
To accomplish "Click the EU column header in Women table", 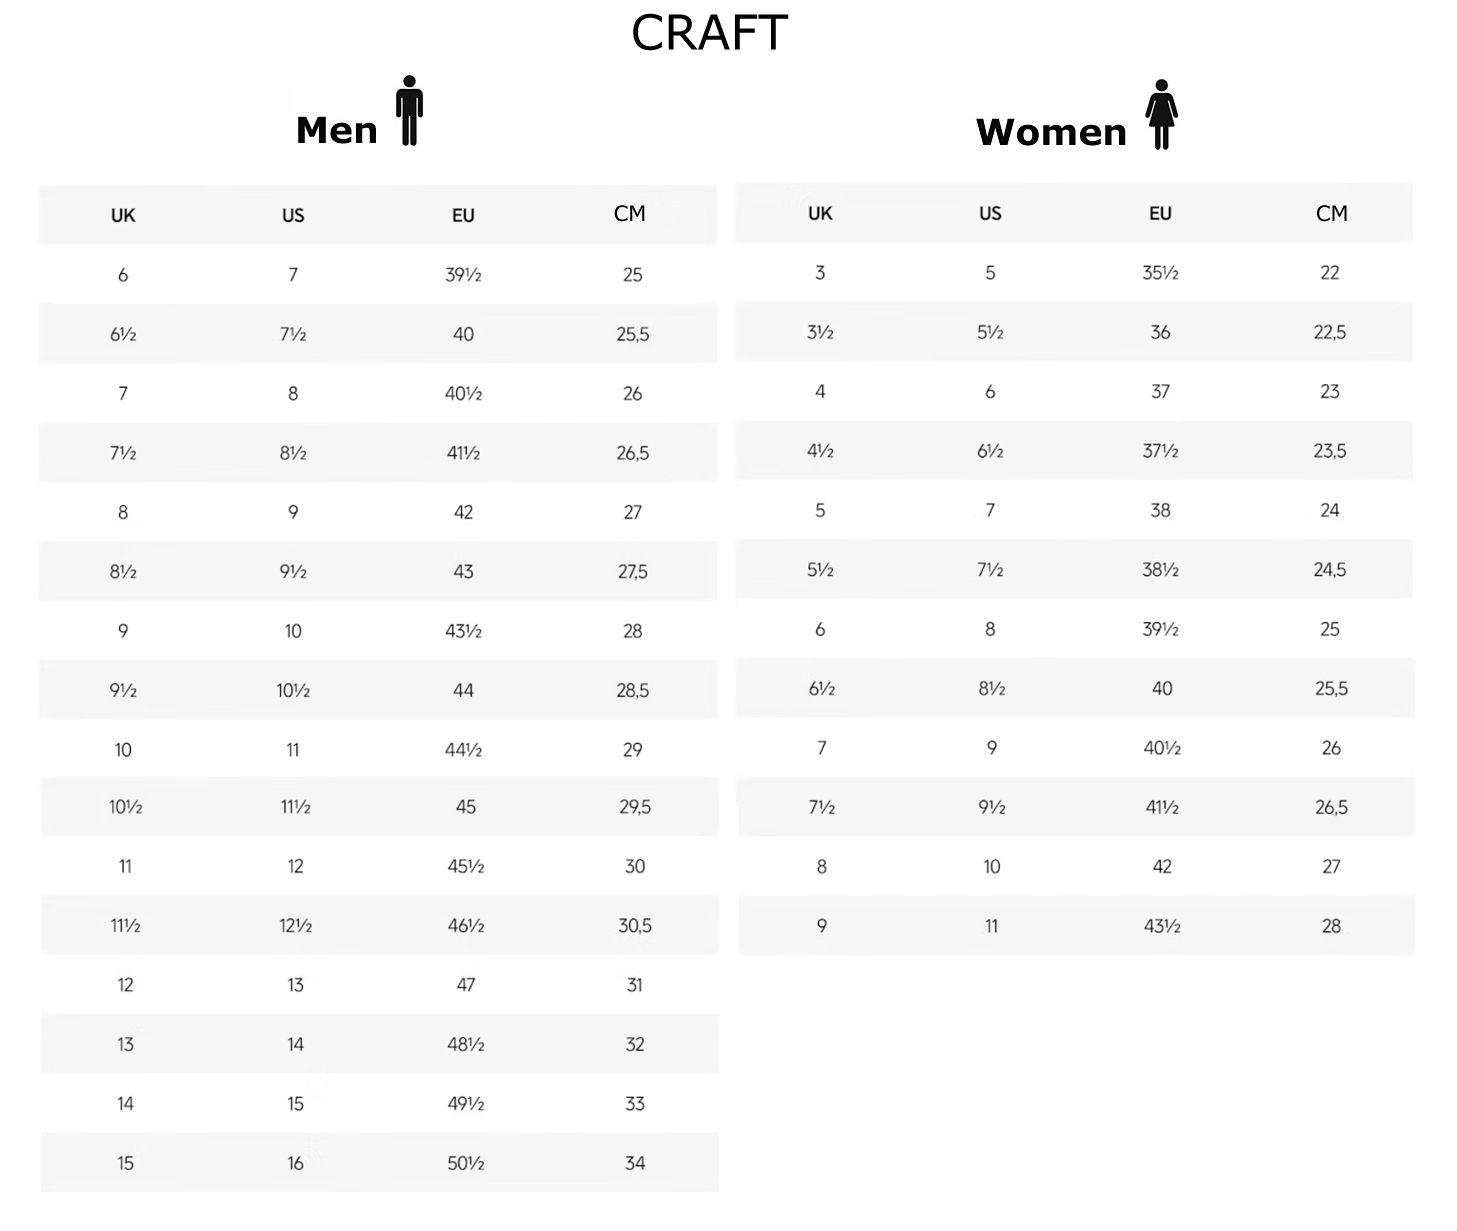I will [1160, 213].
